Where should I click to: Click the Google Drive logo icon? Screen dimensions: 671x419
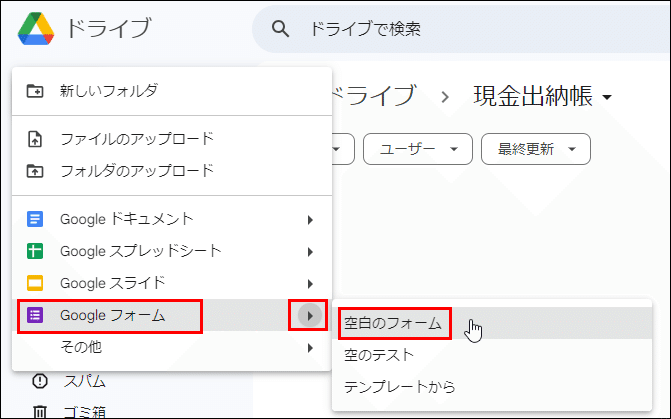pos(36,29)
